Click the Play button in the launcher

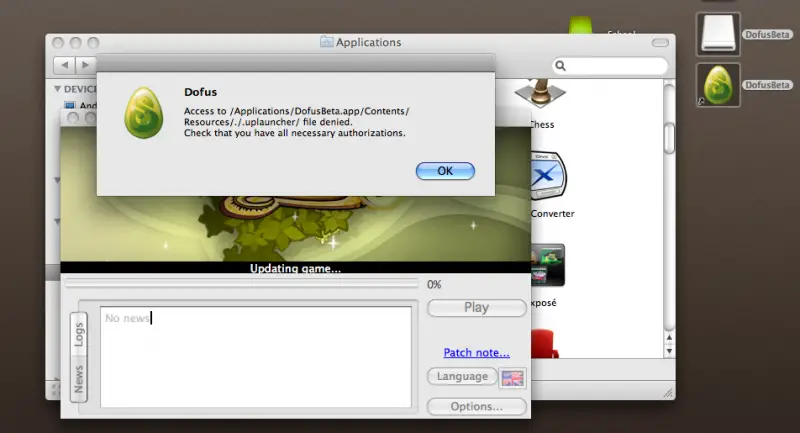[477, 308]
